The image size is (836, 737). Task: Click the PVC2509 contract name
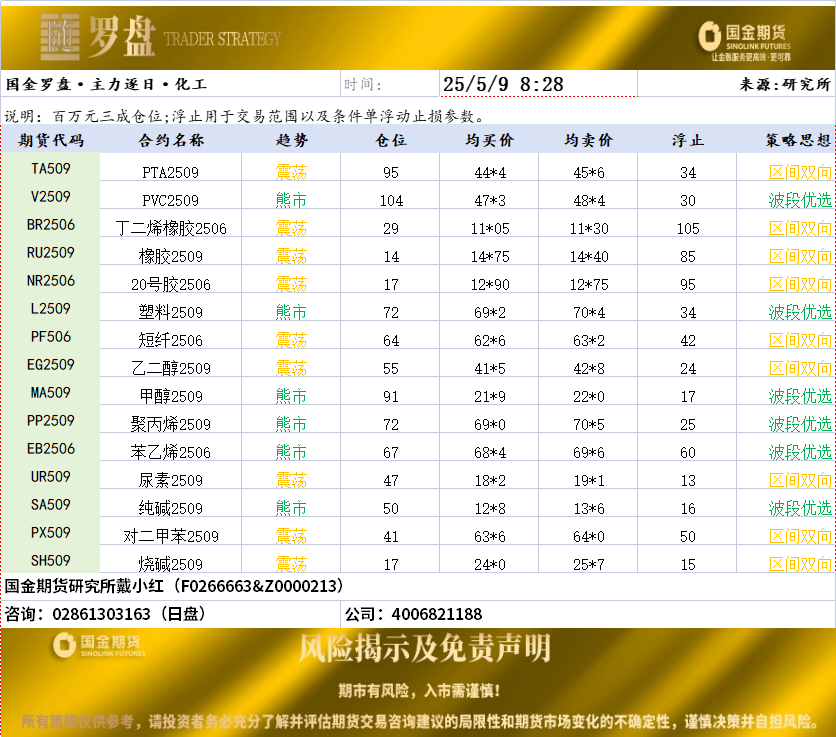[x=171, y=201]
